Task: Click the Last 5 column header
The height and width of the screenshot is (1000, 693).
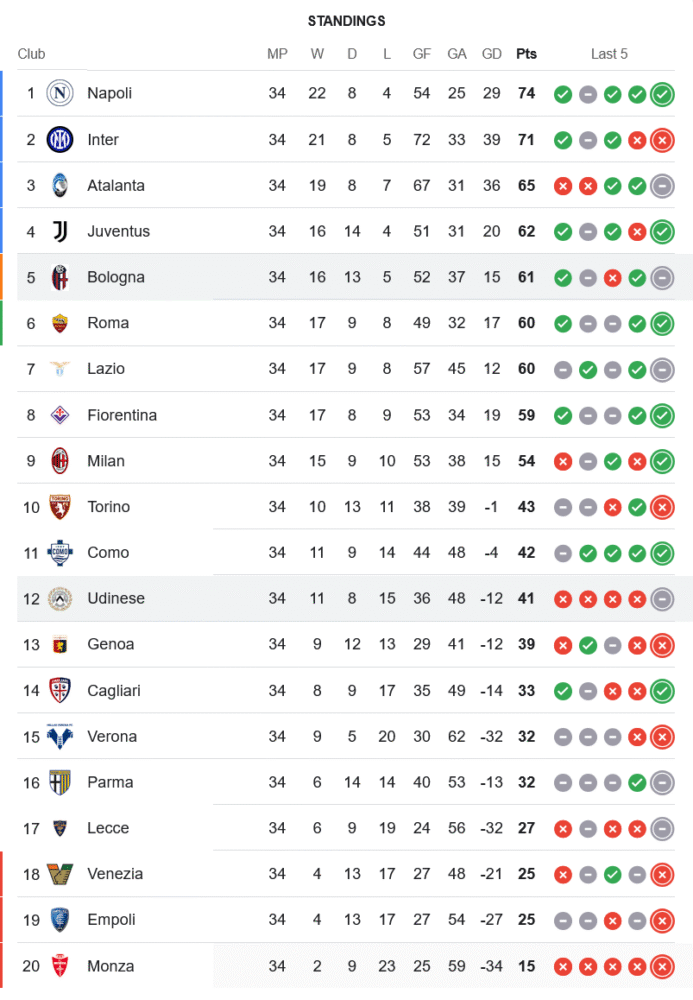Action: pyautogui.click(x=609, y=54)
